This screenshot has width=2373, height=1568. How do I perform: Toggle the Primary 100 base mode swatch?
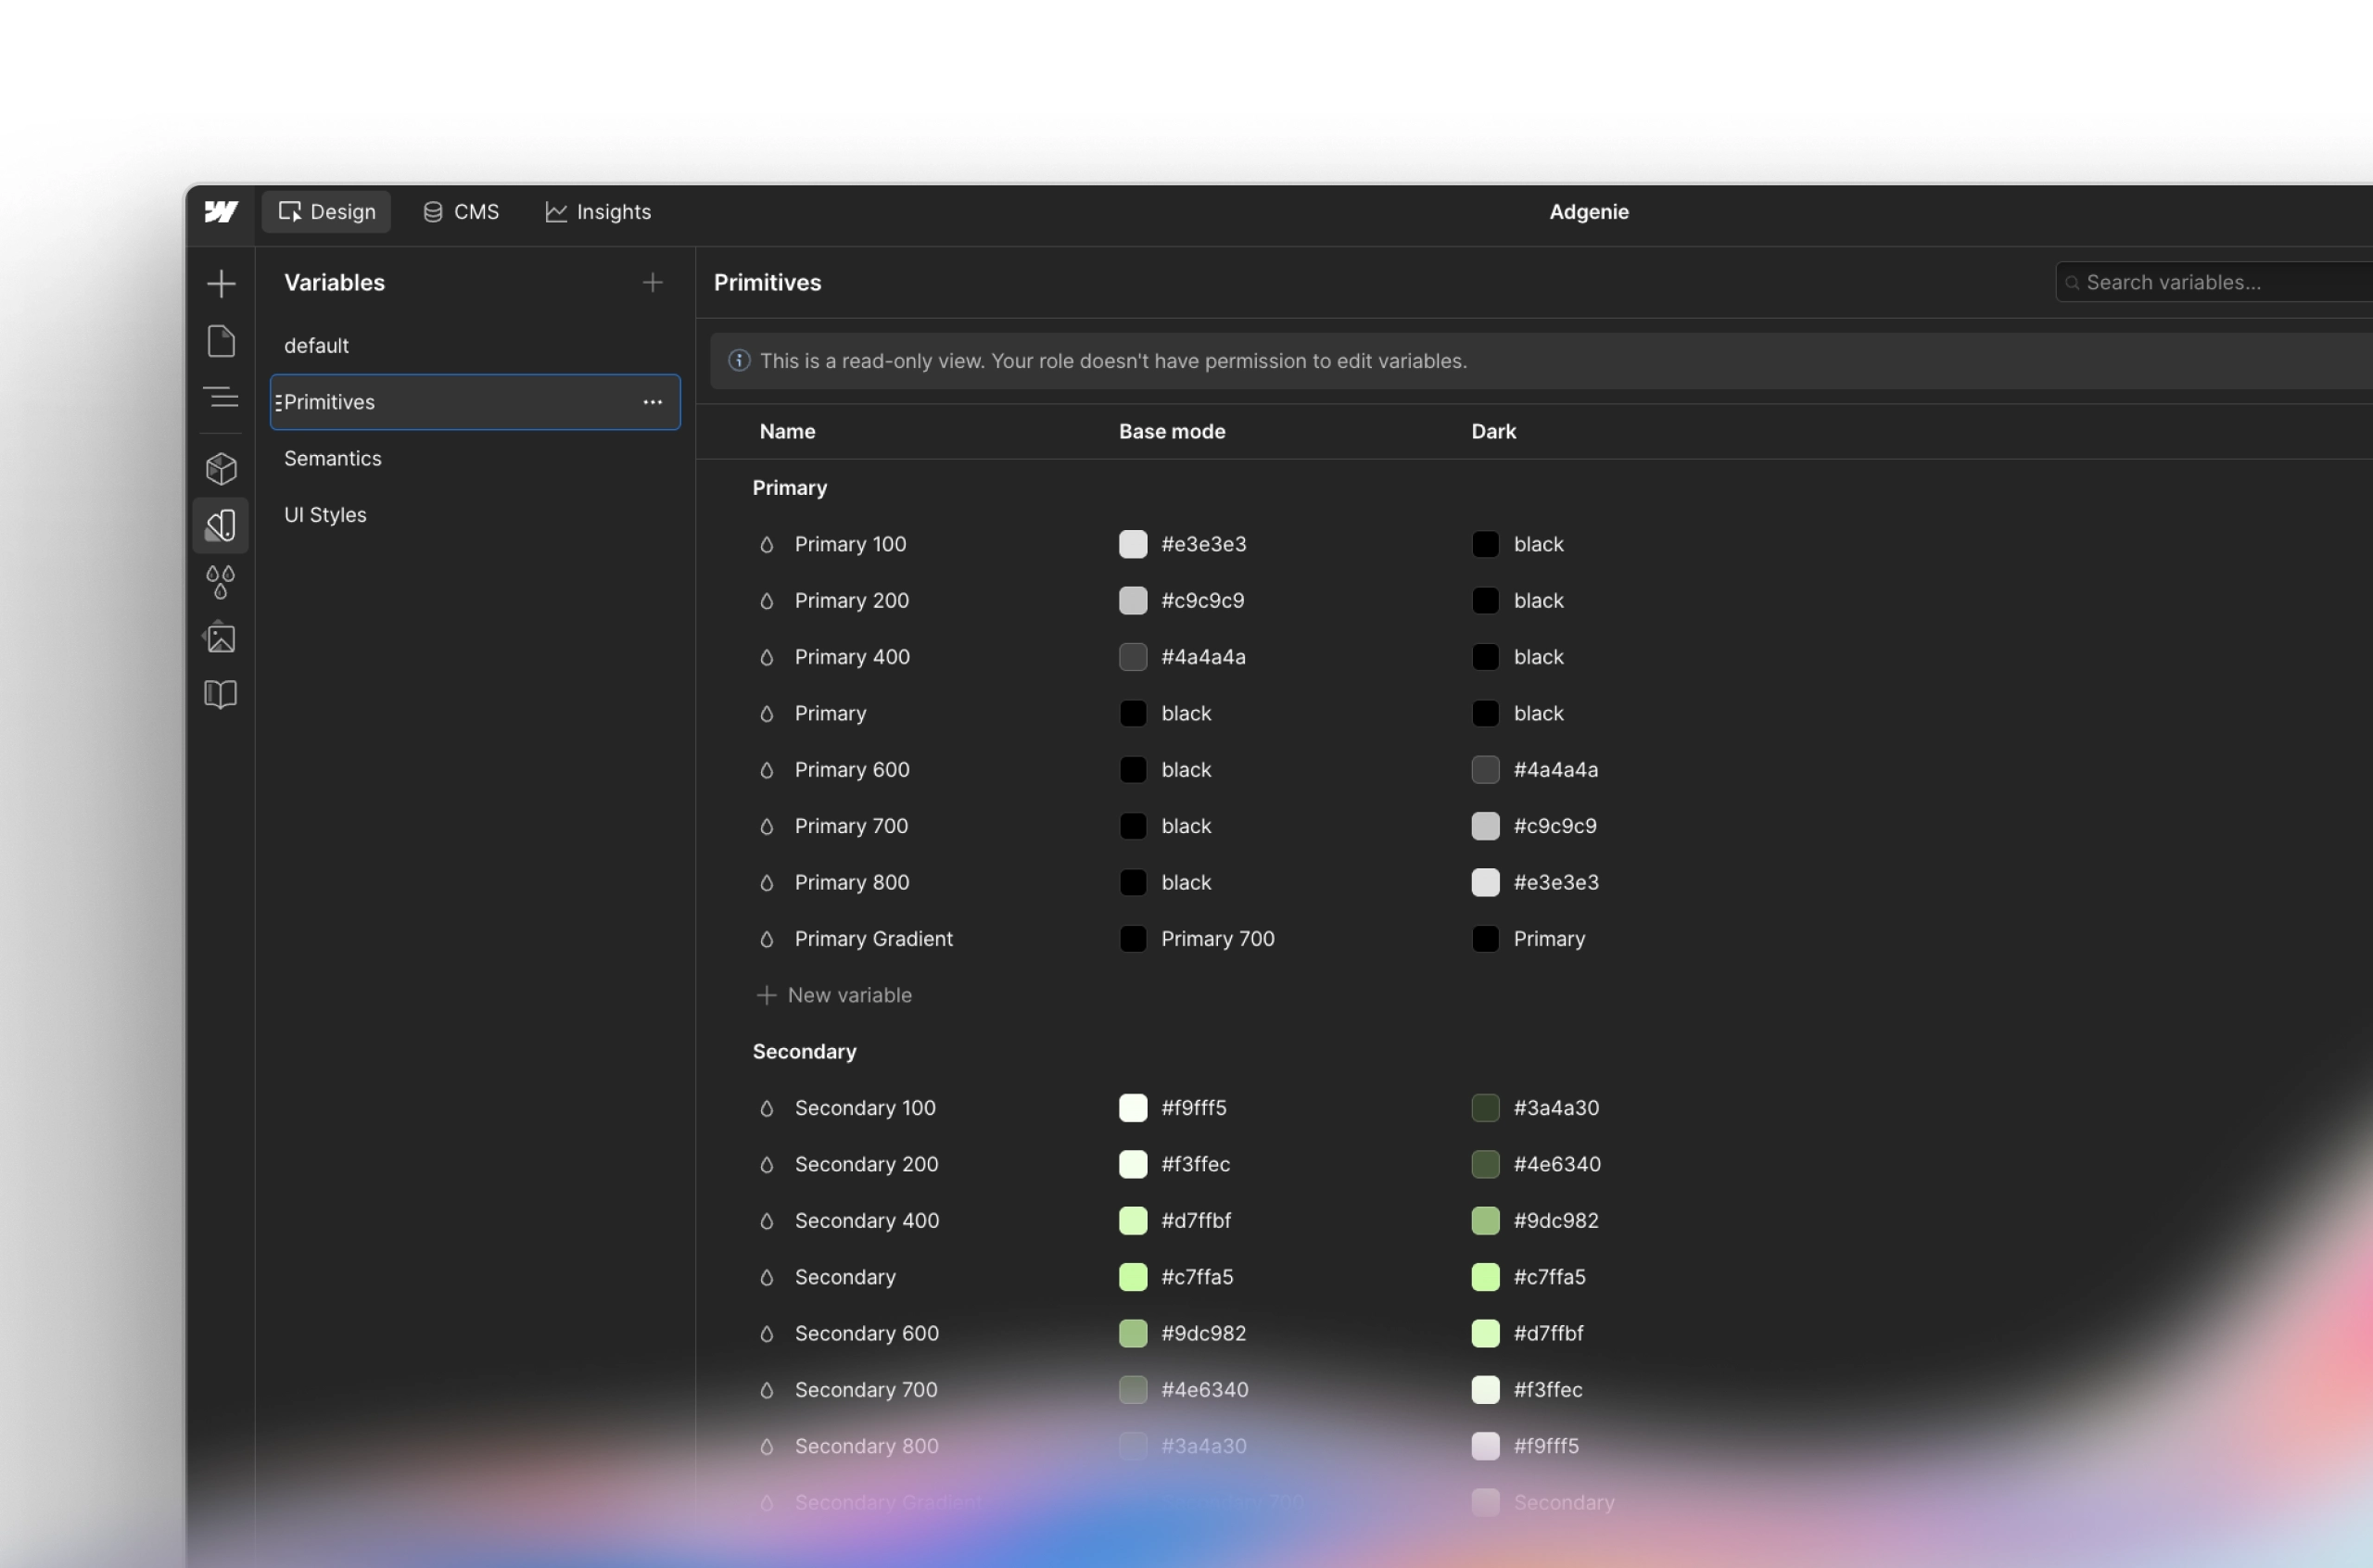coord(1132,543)
